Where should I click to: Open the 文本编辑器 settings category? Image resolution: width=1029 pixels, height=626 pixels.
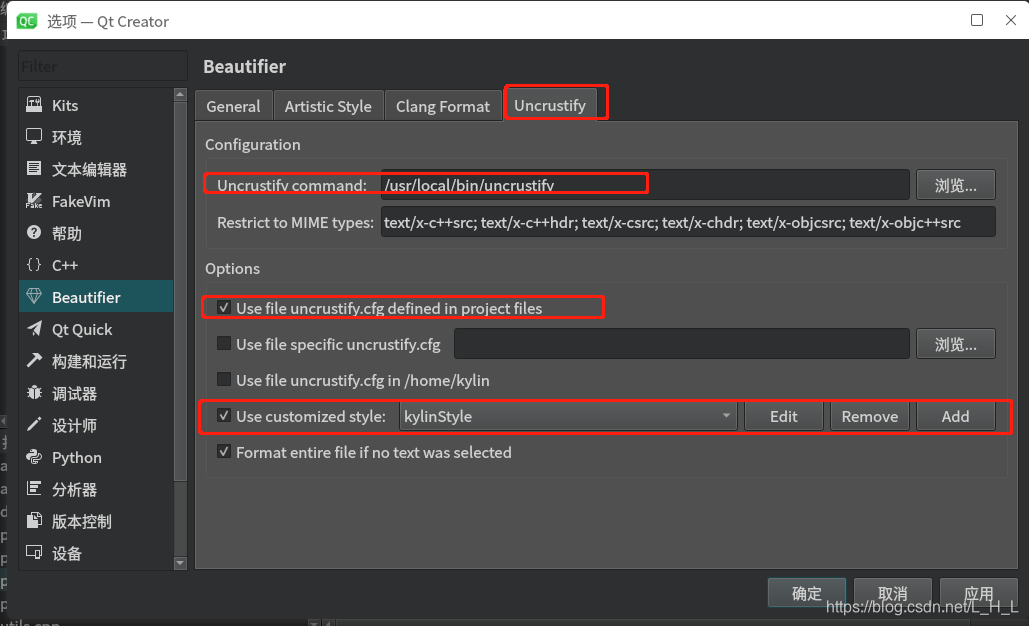coord(96,169)
